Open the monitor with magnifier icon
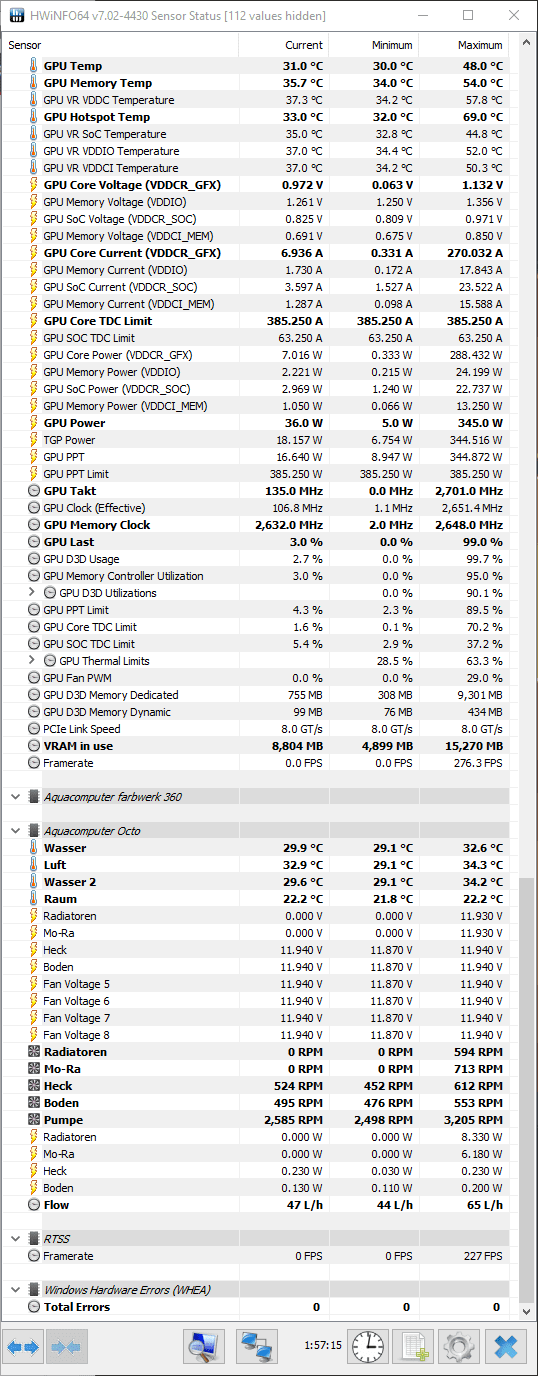Screen dimensions: 538x1376 pos(204,1347)
